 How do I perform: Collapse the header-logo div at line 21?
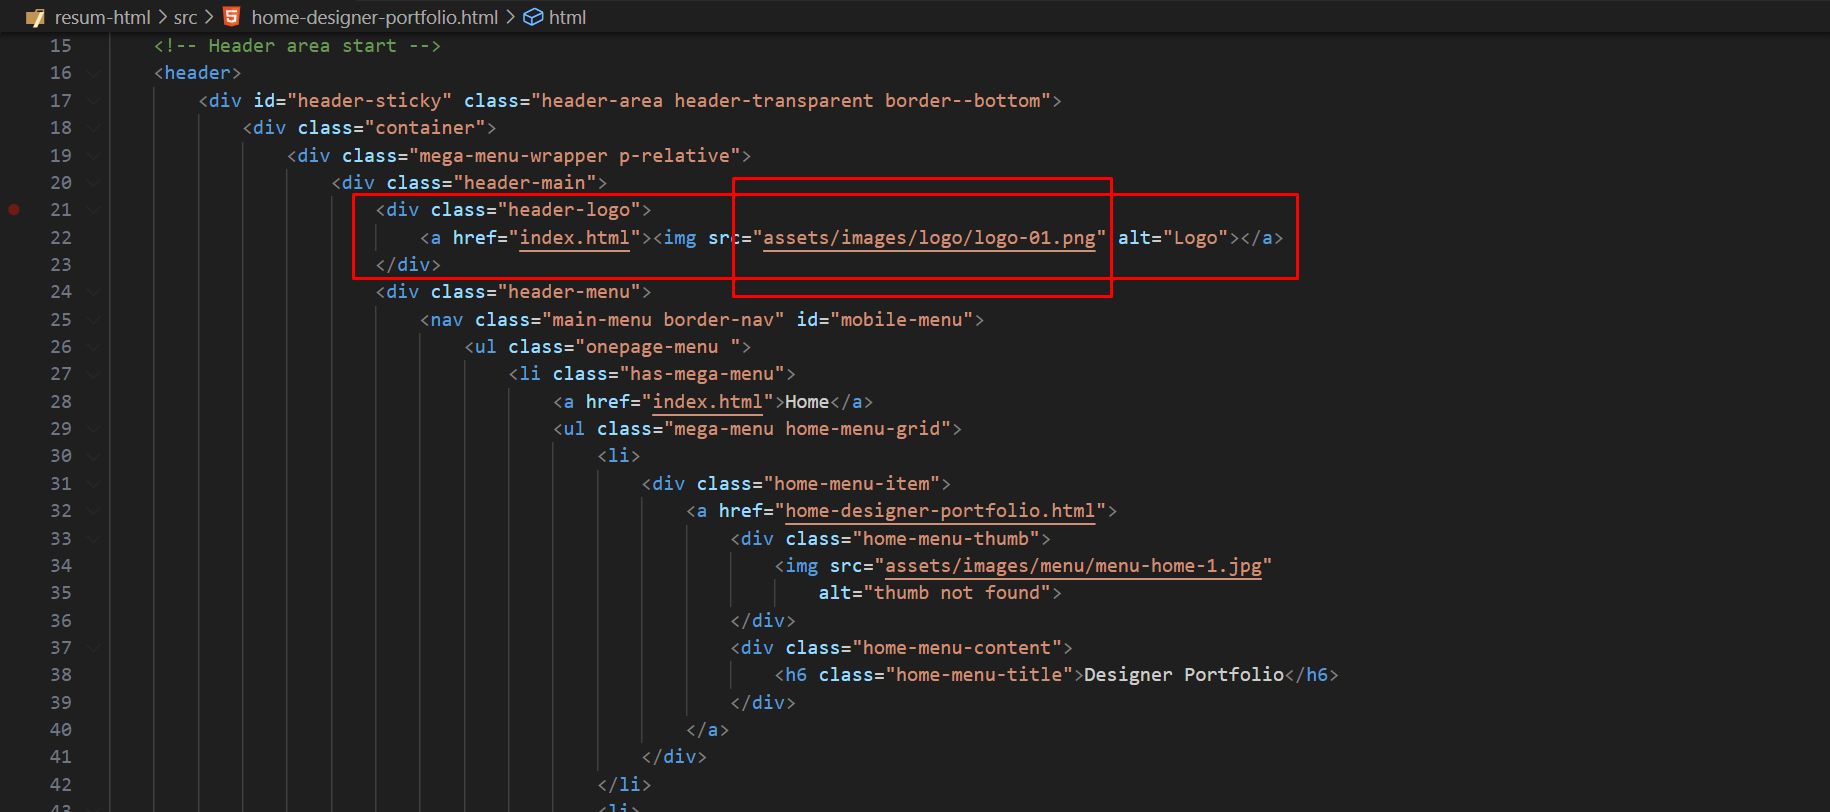93,210
